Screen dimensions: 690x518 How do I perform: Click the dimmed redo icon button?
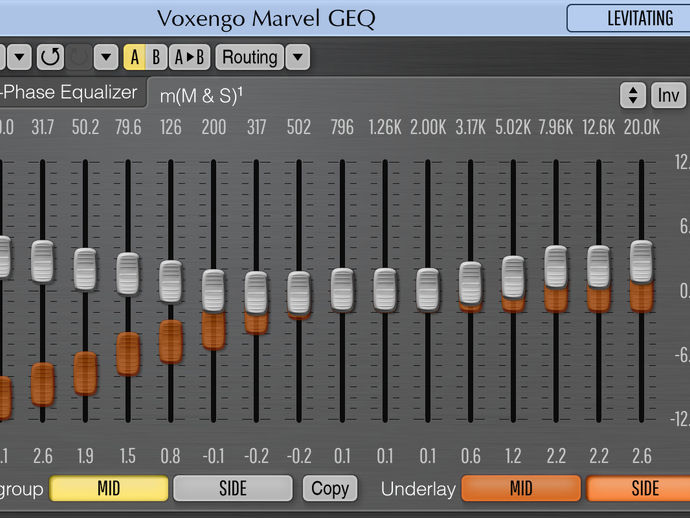(x=79, y=57)
